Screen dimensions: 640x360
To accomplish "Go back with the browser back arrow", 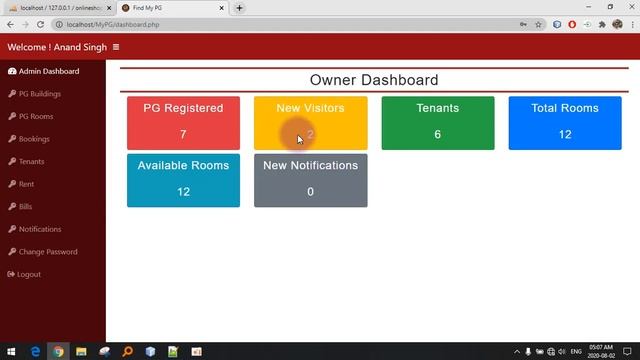I will [x=11, y=24].
